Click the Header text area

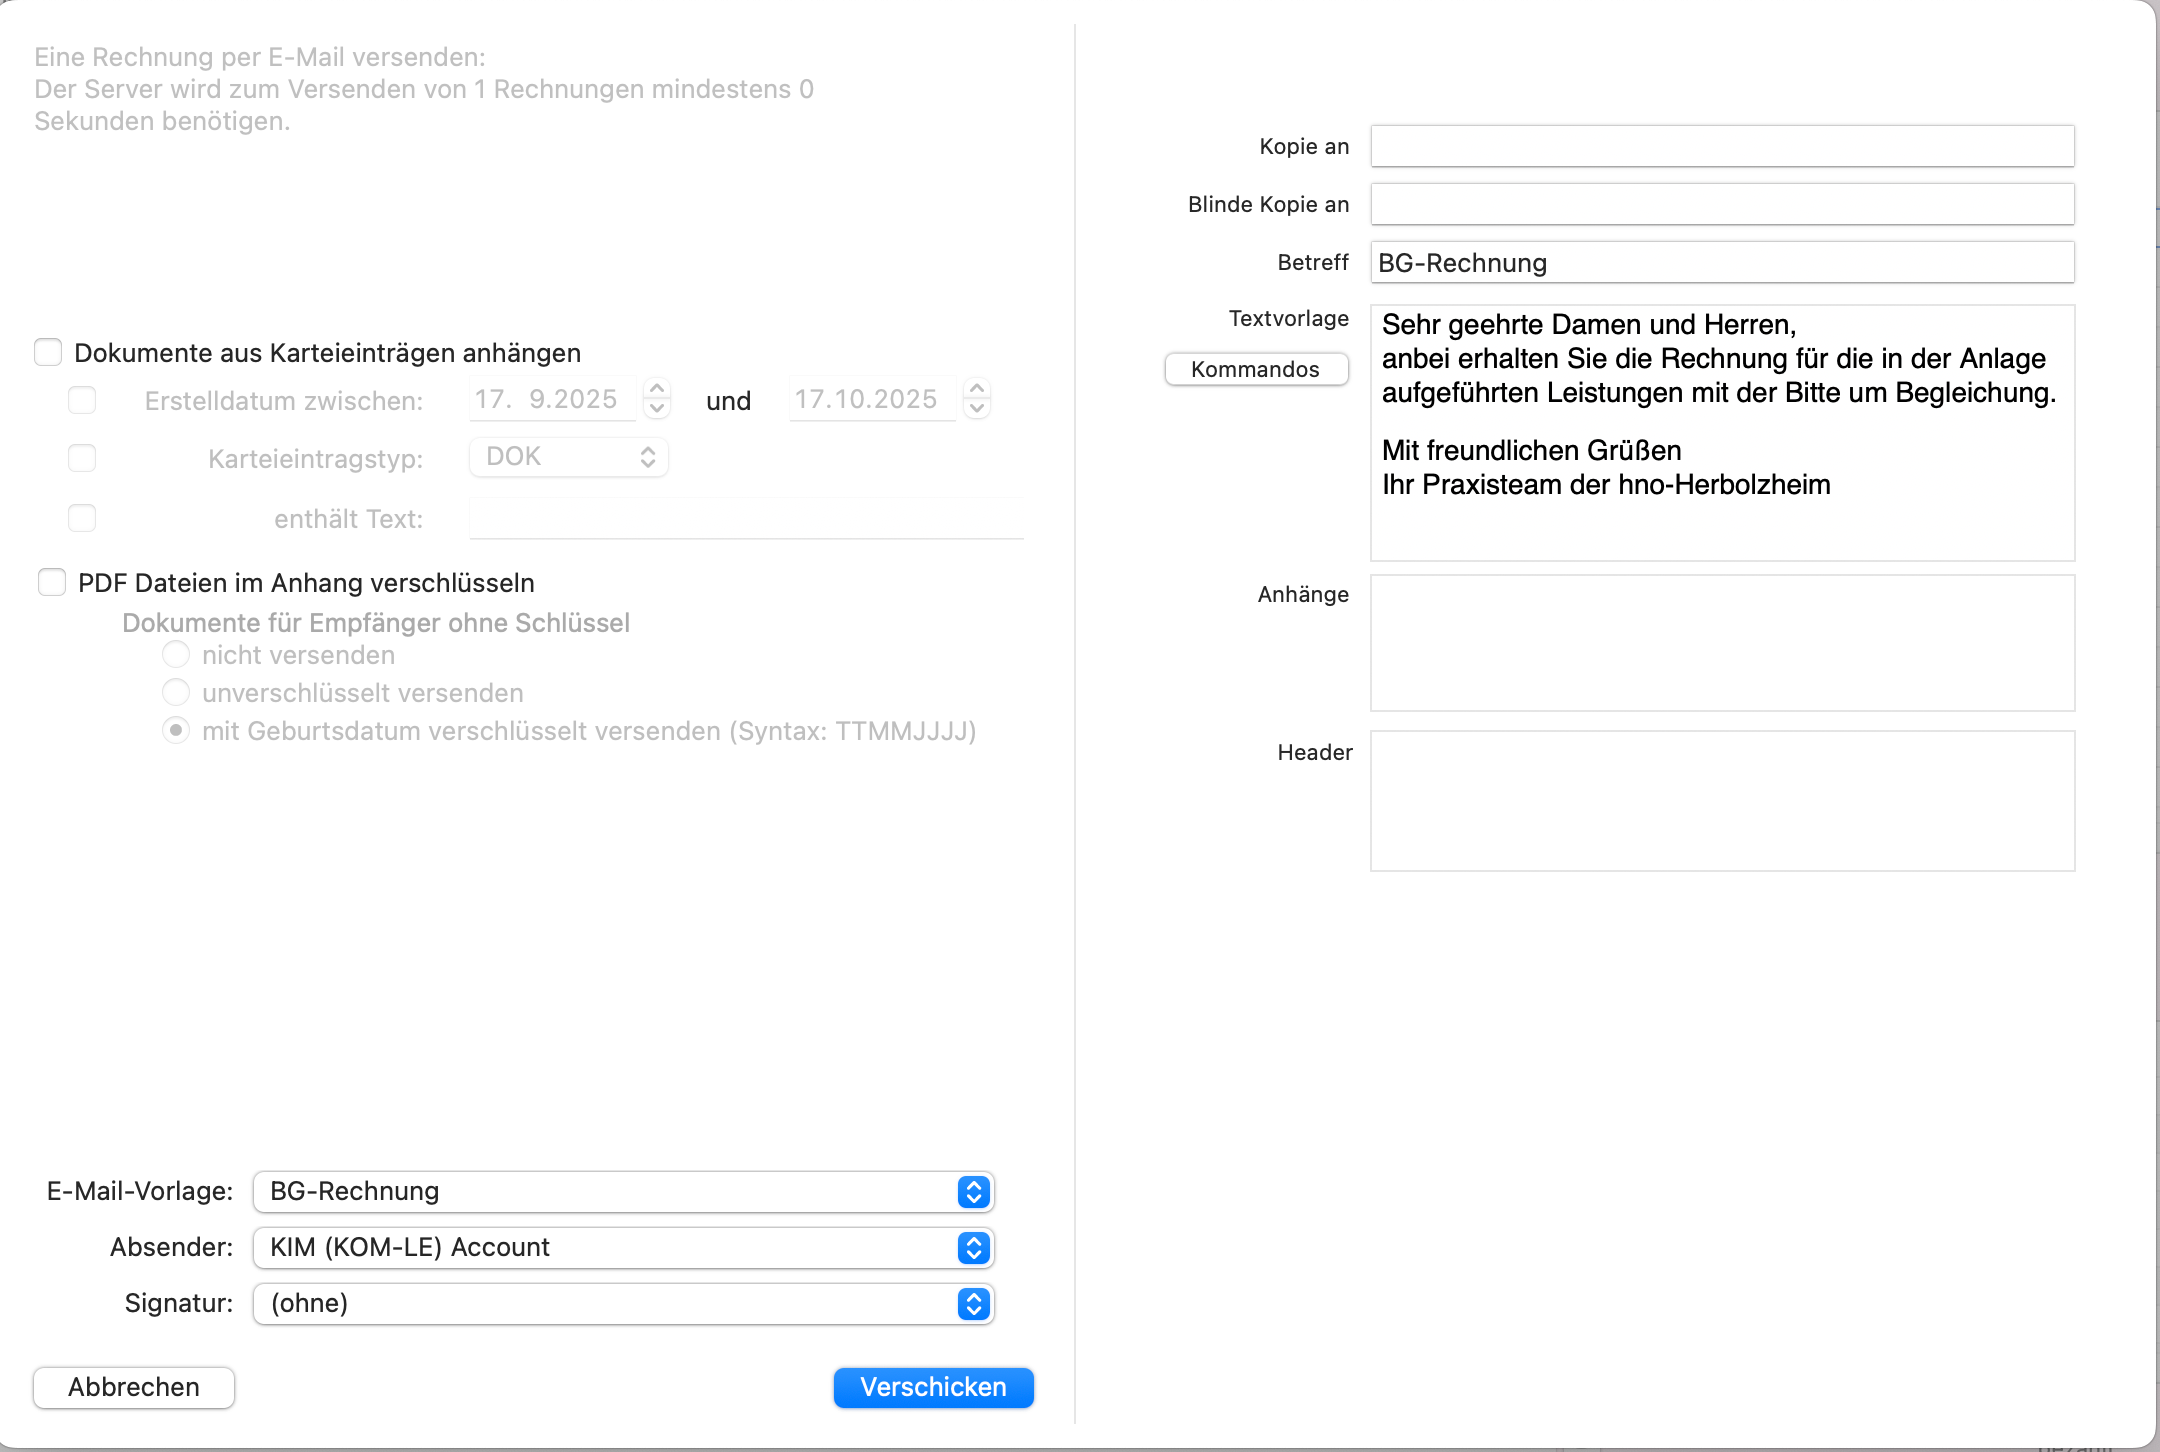[x=1722, y=801]
